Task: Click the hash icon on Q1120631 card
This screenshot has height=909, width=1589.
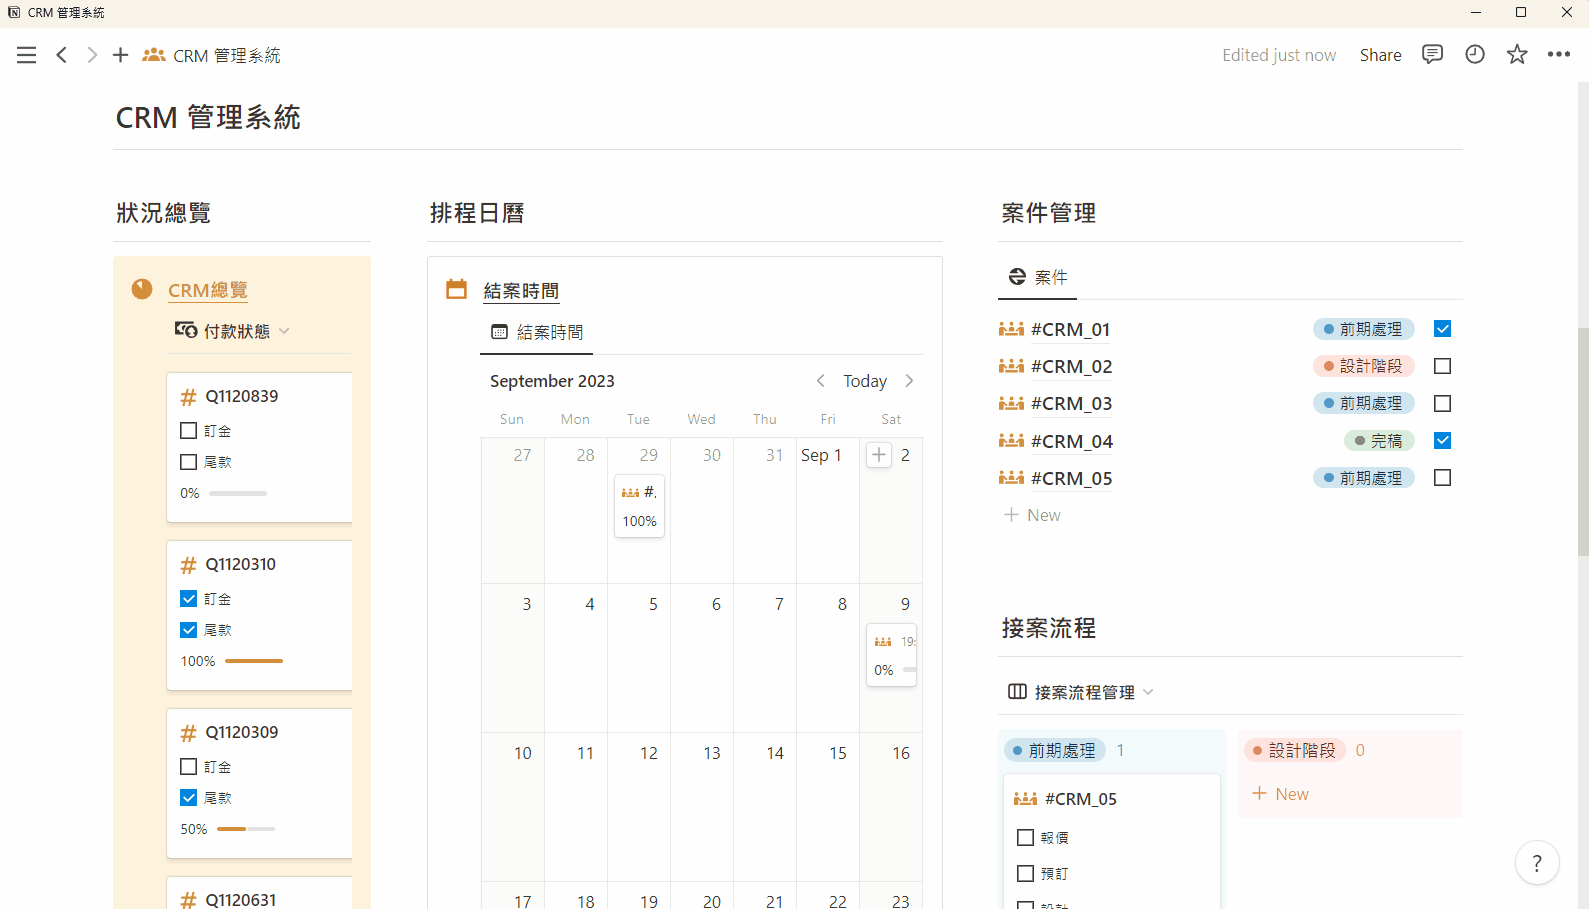Action: click(x=188, y=900)
